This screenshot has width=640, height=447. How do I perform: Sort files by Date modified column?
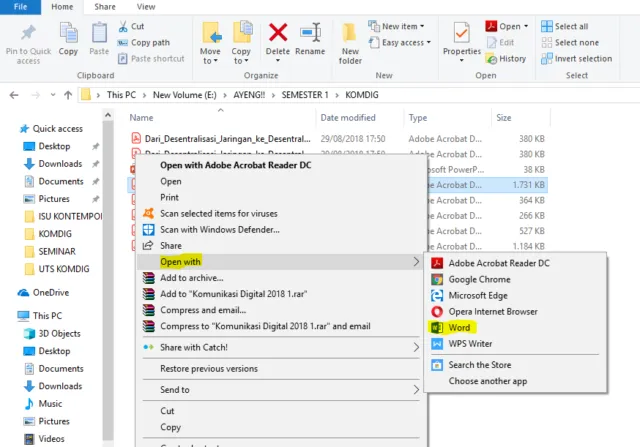click(x=348, y=118)
